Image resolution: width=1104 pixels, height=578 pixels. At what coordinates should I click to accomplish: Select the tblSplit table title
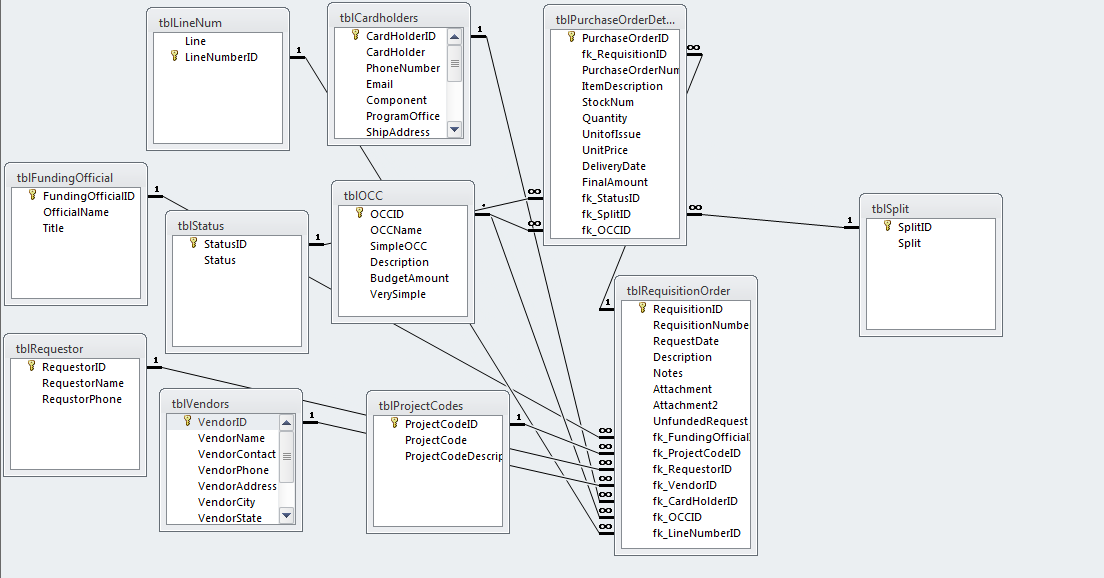tap(890, 209)
